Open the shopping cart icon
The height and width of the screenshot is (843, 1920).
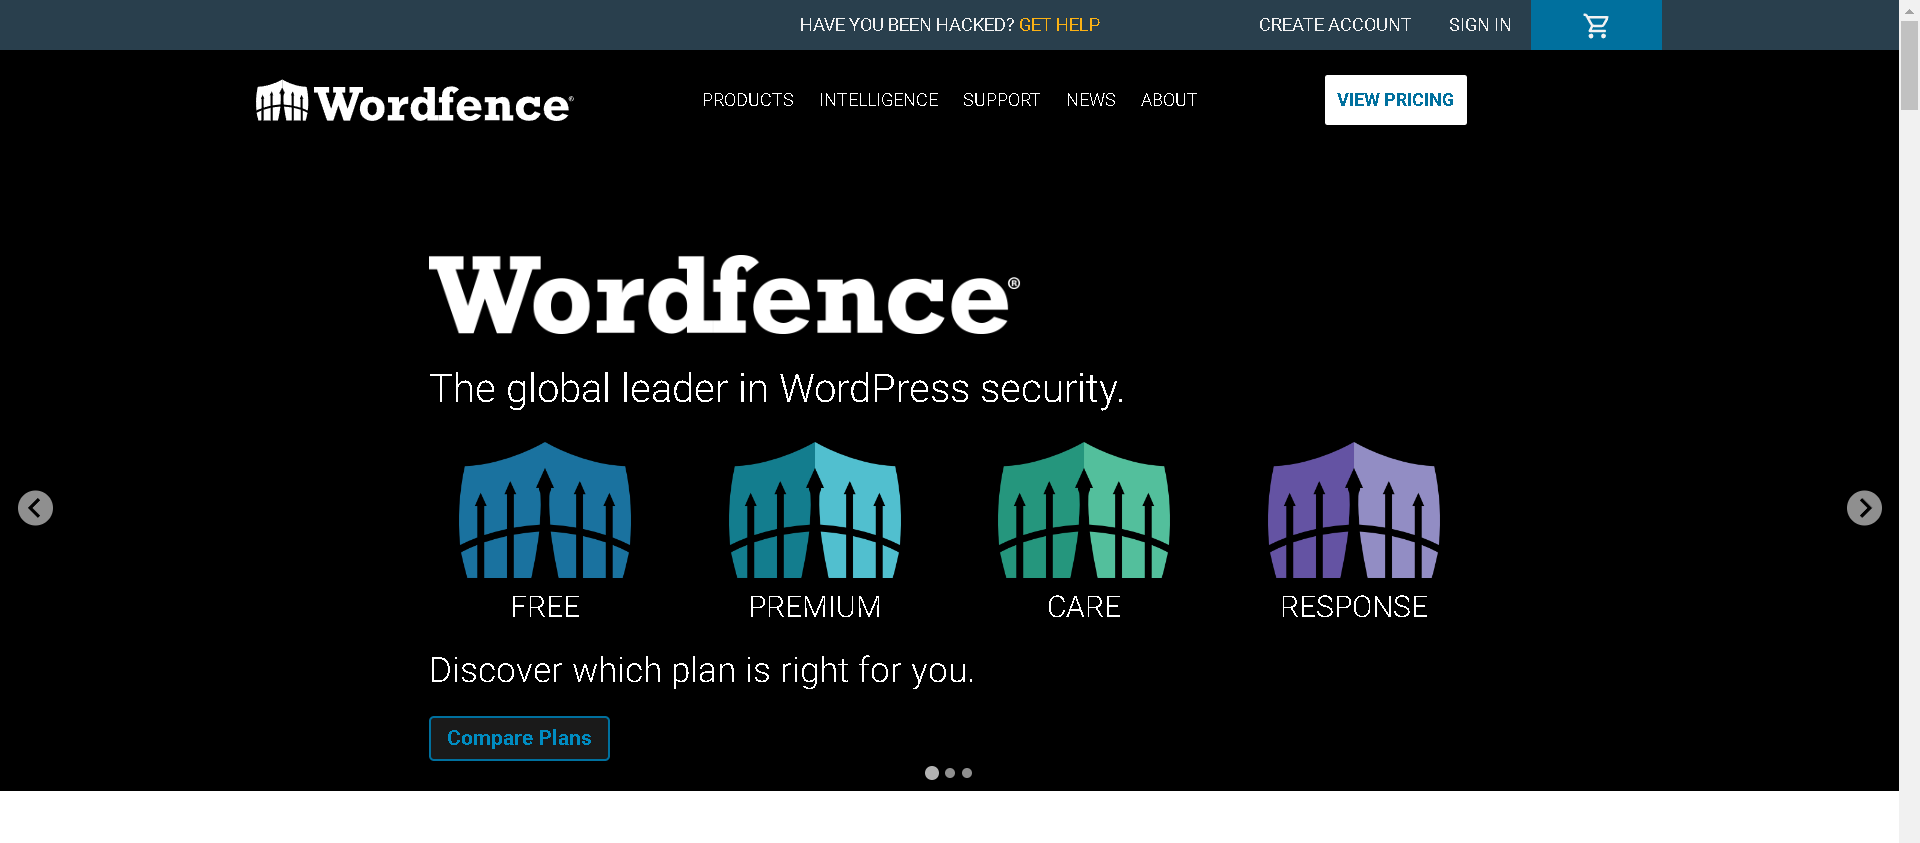(1596, 25)
